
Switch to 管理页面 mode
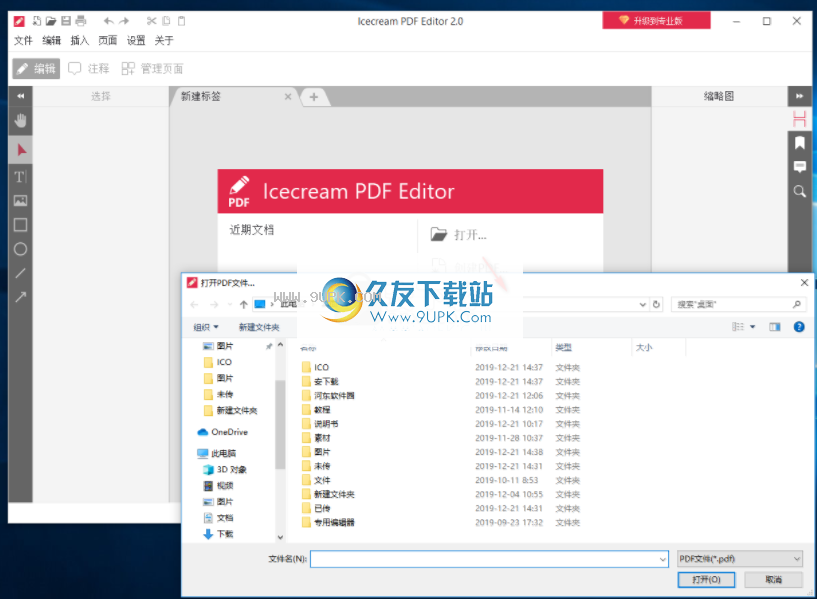click(153, 69)
